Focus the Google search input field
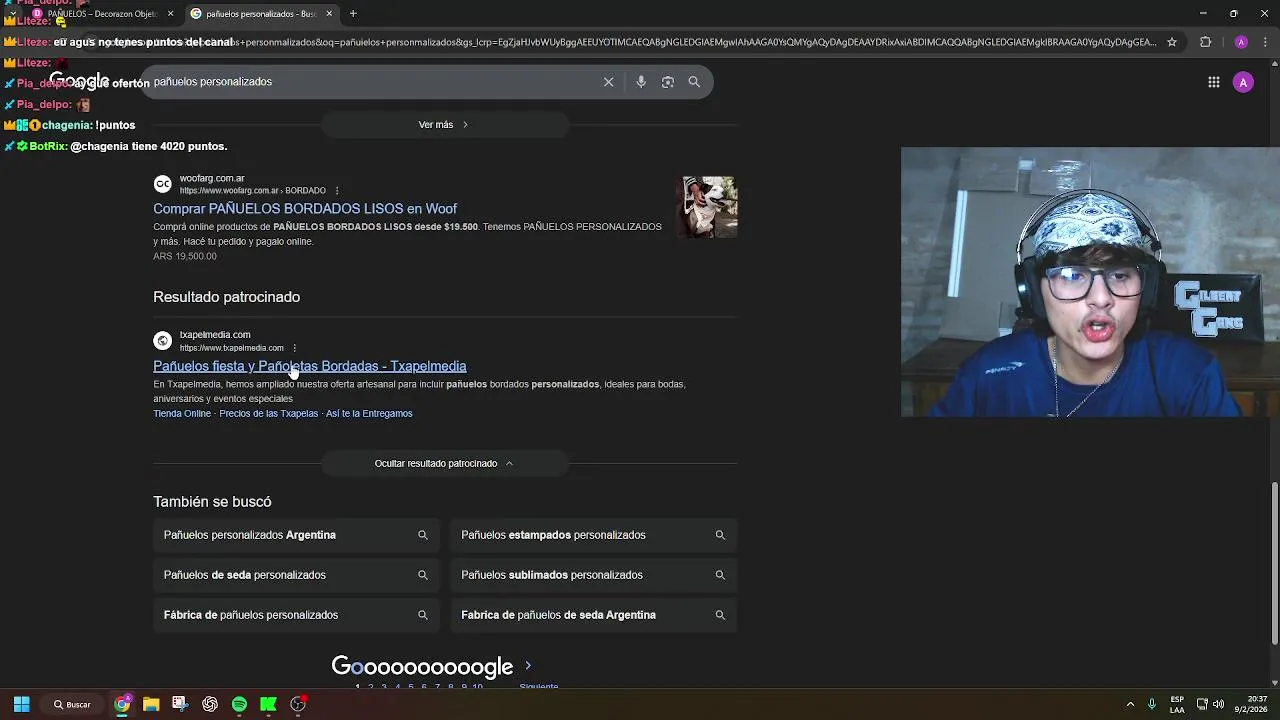This screenshot has width=1280, height=720. (x=375, y=82)
